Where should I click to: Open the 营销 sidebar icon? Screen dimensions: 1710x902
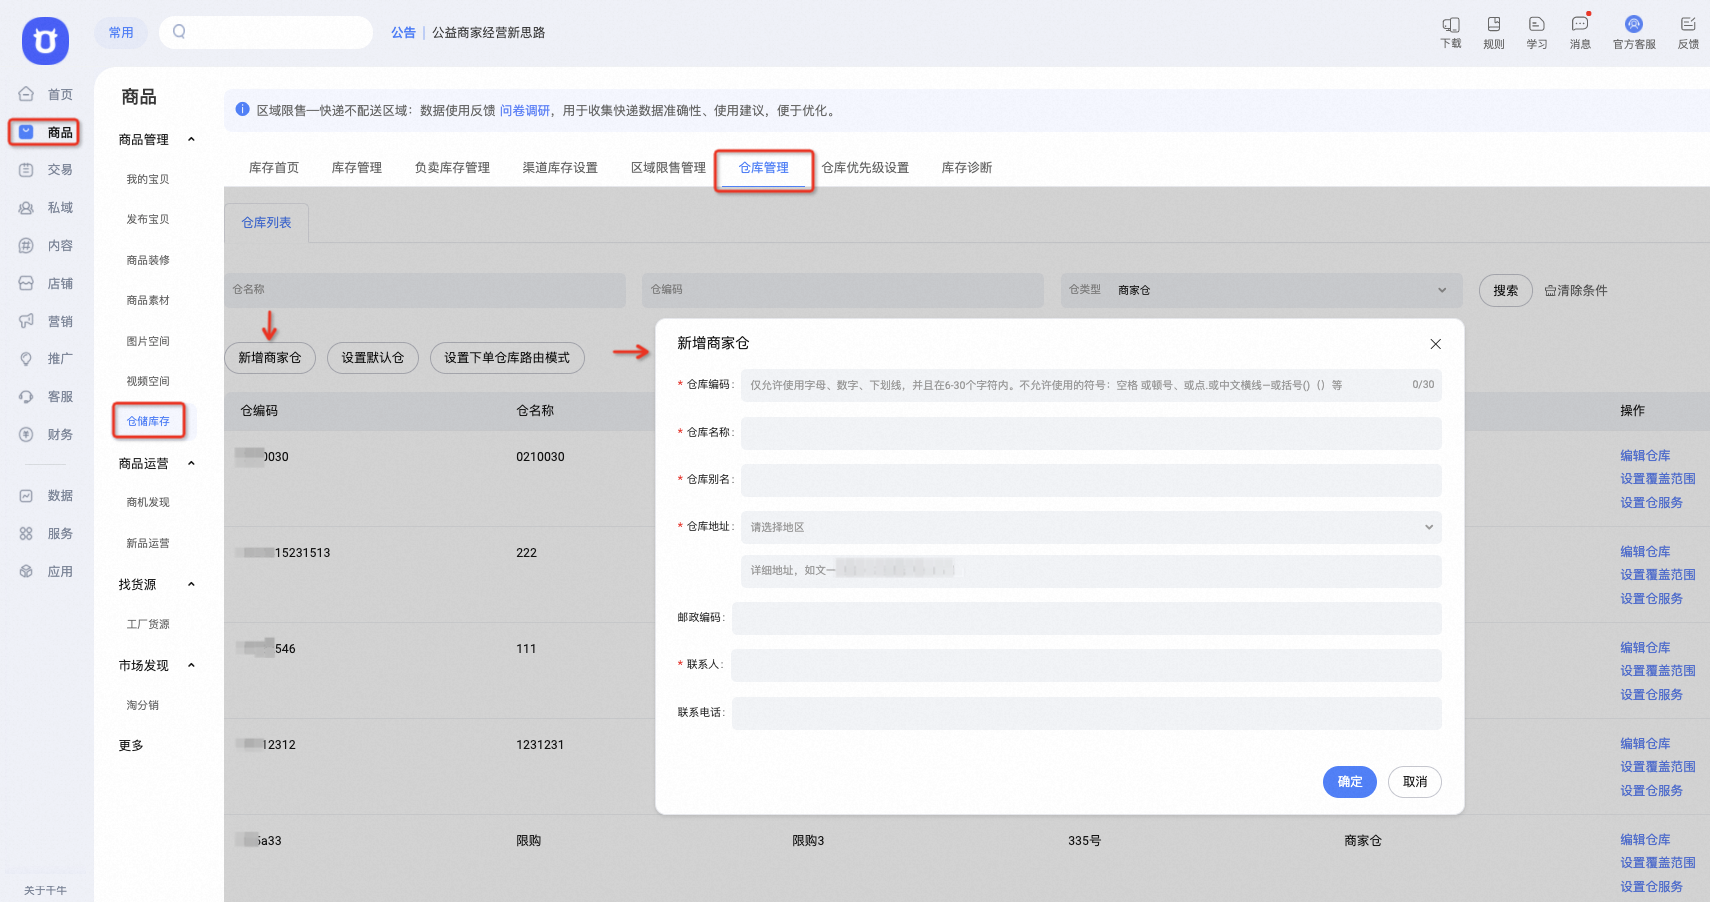(26, 321)
